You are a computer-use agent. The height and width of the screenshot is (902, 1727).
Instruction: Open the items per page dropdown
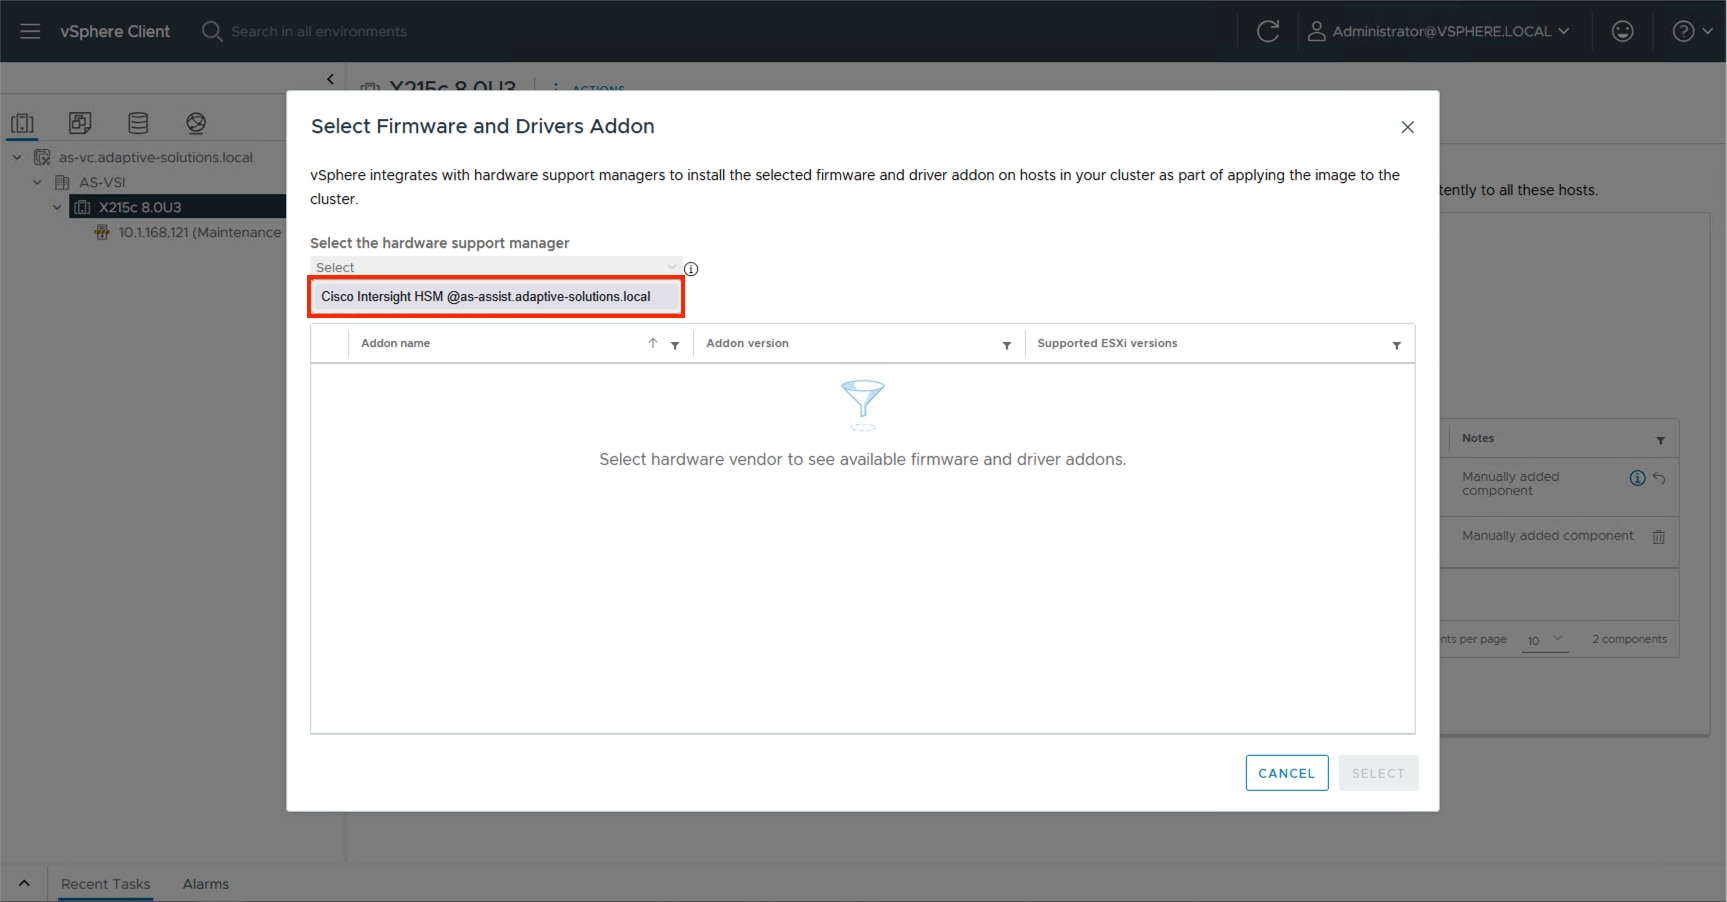click(1545, 640)
